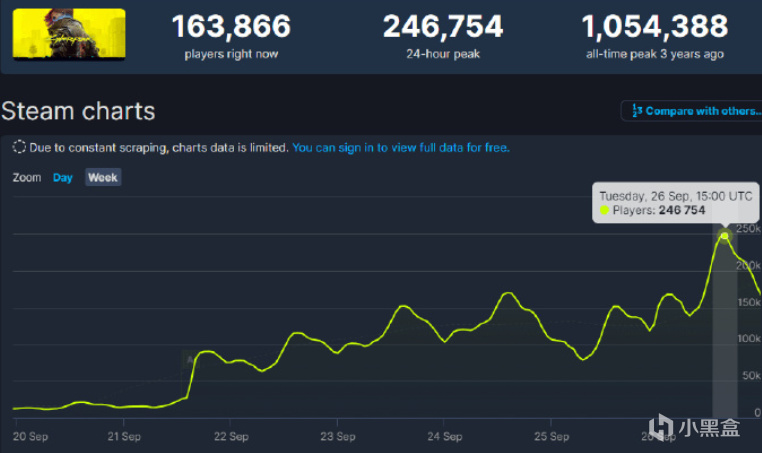Click the 23 Sep axis label
Viewport: 762px width, 453px height.
338,436
